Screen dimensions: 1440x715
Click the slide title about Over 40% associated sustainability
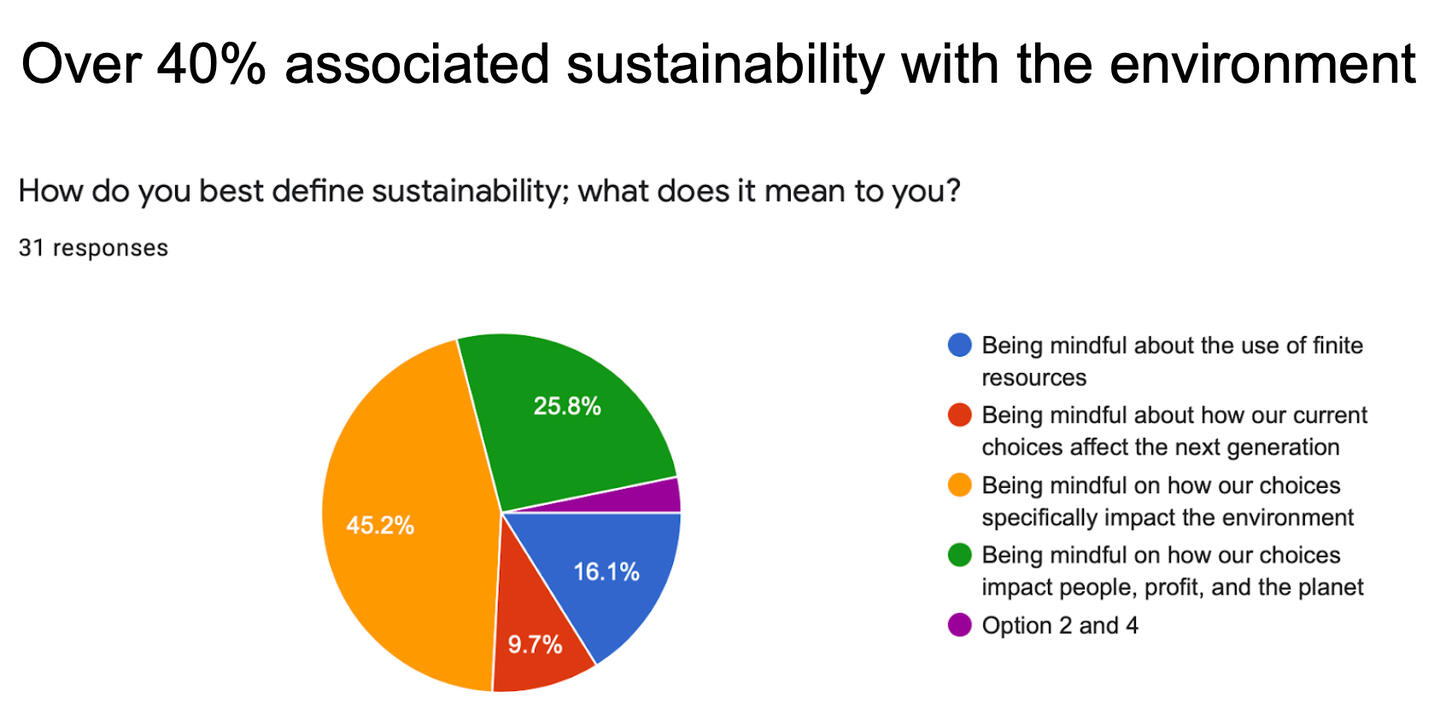pos(719,64)
